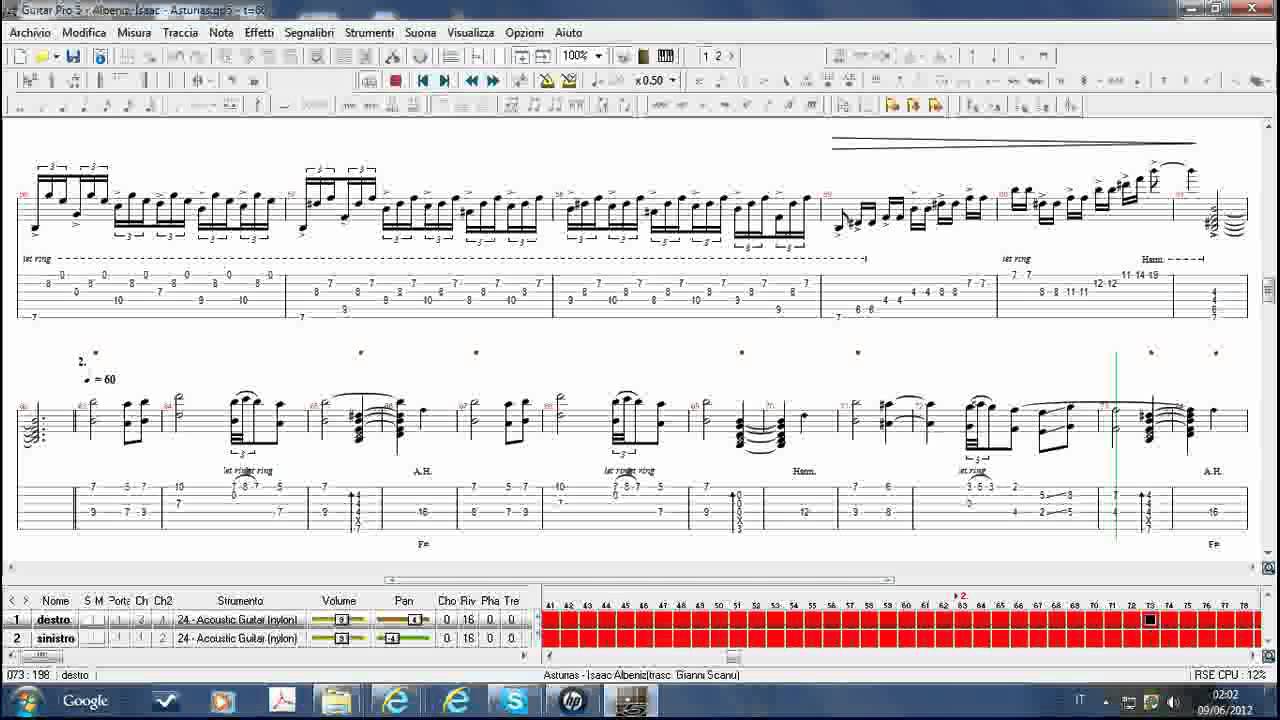This screenshot has height=720, width=1280.
Task: Click the scissors cut icon
Action: click(393, 56)
